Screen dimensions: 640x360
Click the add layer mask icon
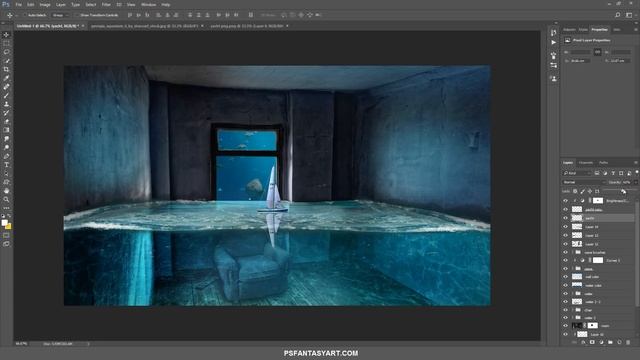(592, 342)
